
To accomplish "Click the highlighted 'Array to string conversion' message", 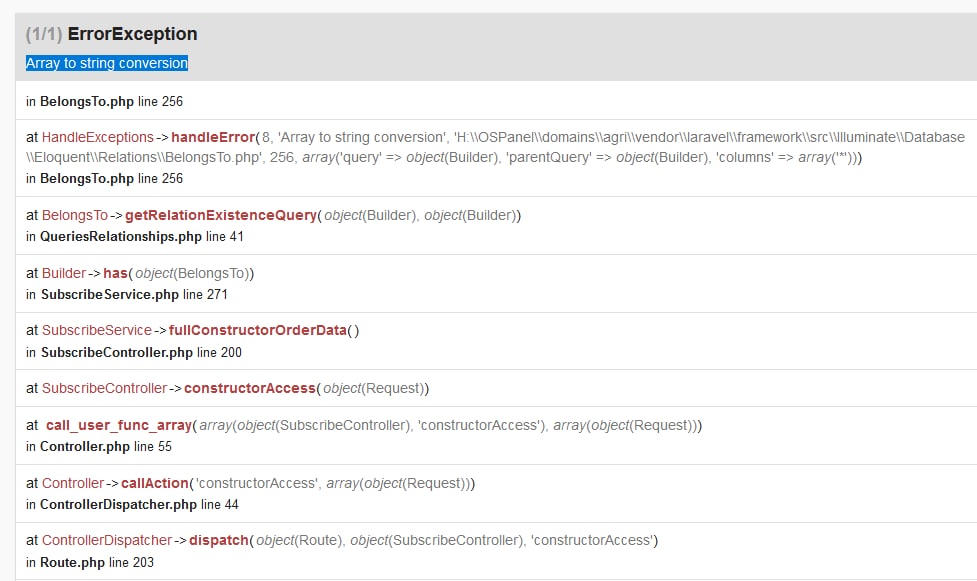I will (107, 63).
